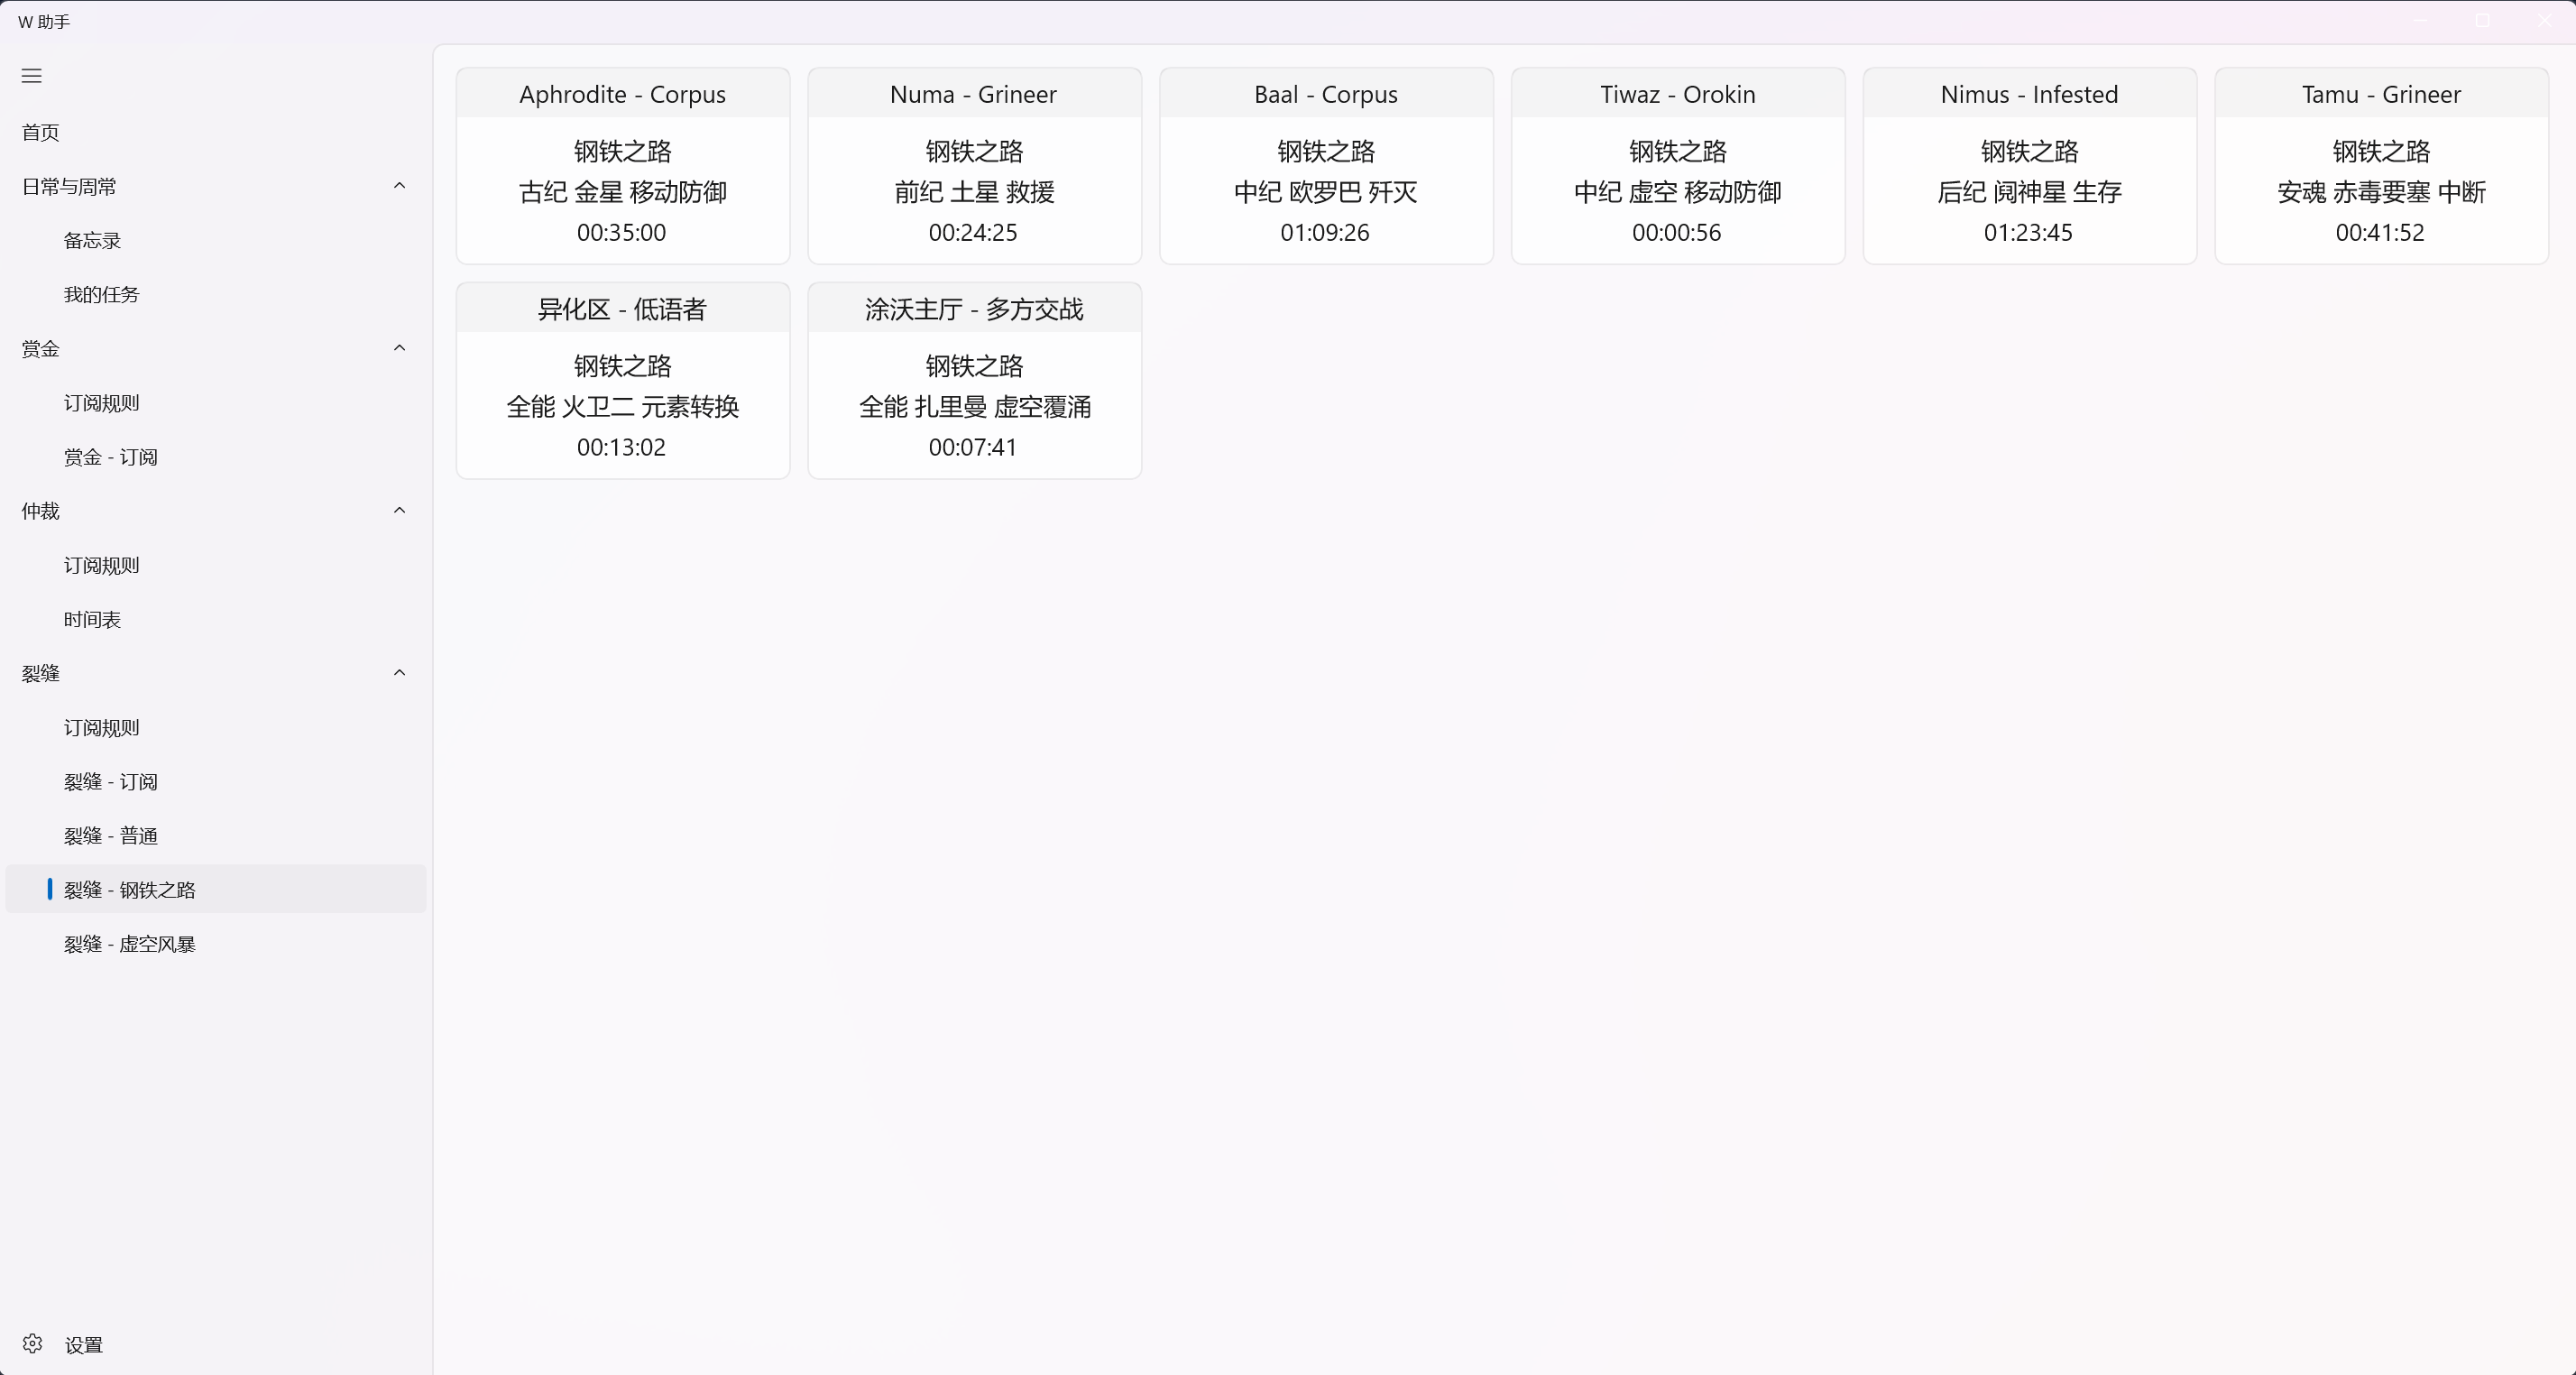
Task: Collapse the 裂缝 section chevron
Action: coord(399,673)
